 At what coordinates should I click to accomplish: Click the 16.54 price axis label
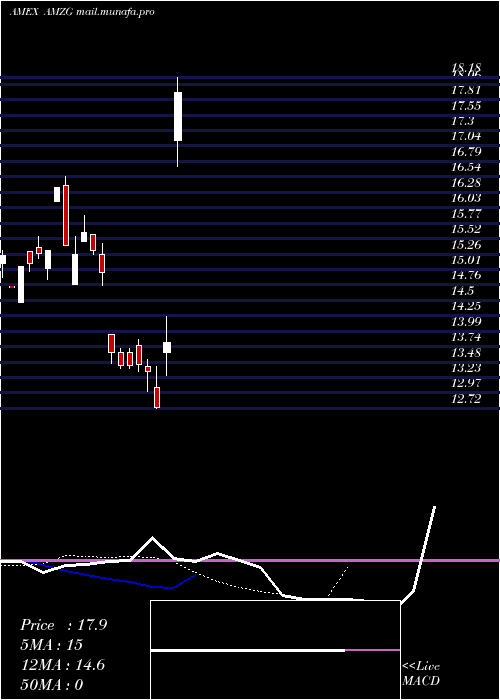(x=466, y=167)
